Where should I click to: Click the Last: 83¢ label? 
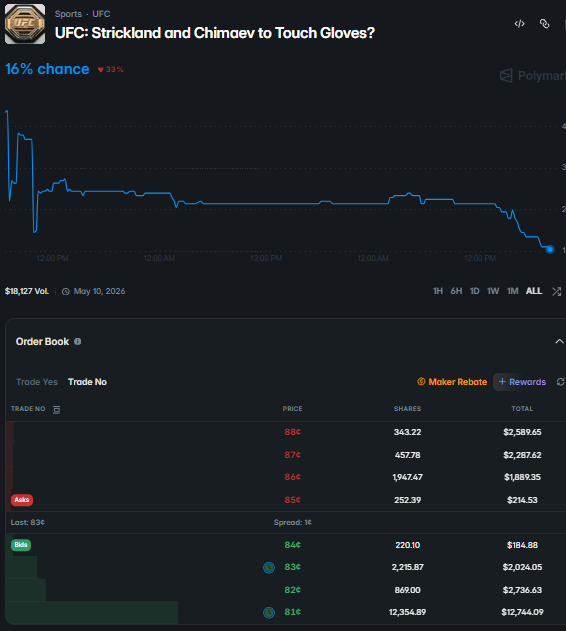[27, 522]
